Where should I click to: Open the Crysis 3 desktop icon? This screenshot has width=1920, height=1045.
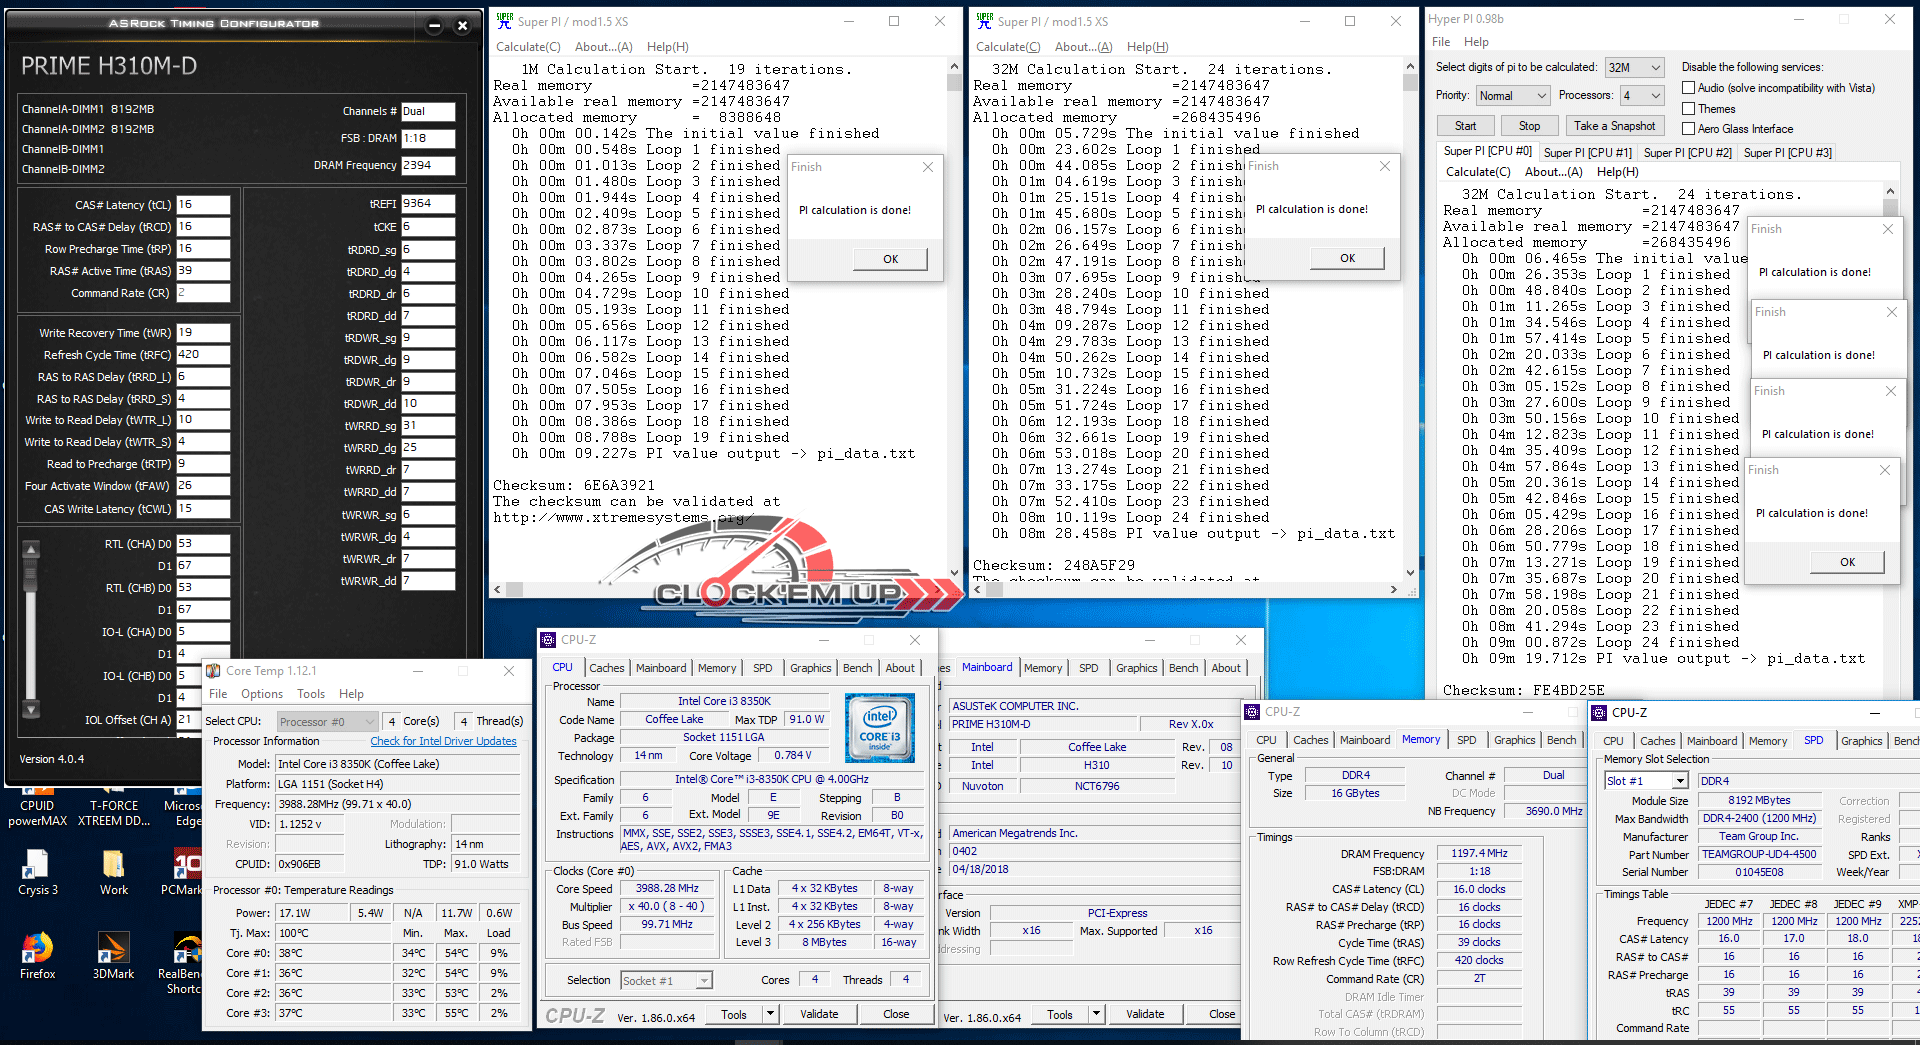coord(37,865)
